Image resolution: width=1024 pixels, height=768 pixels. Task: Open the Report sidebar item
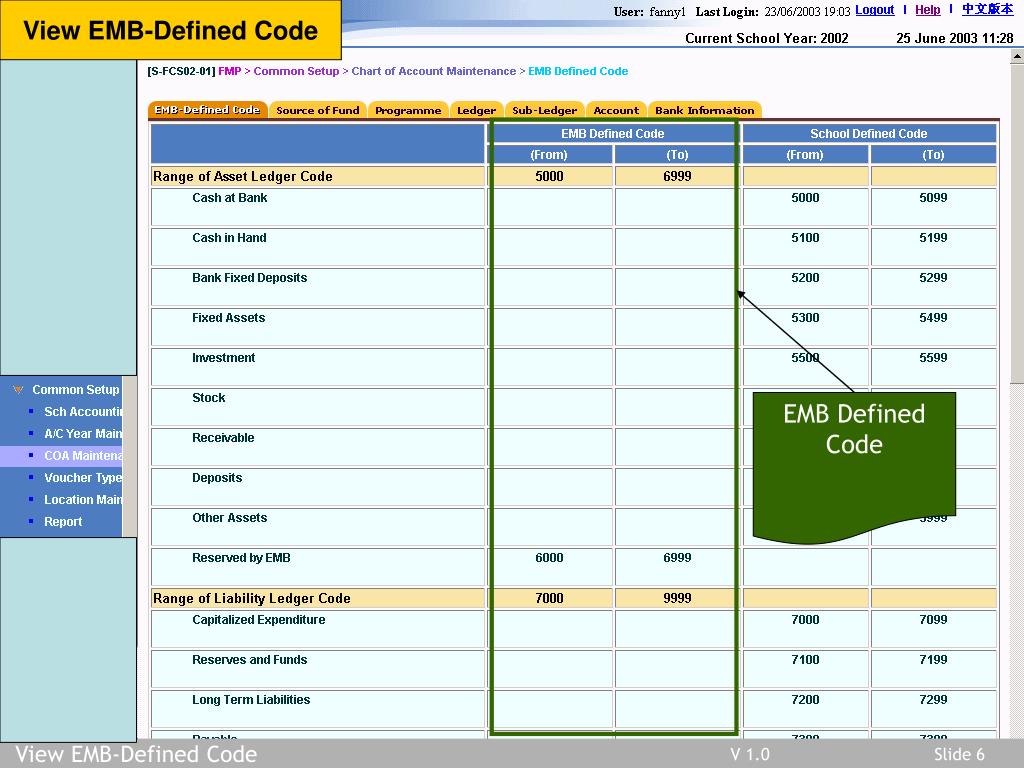click(x=63, y=522)
